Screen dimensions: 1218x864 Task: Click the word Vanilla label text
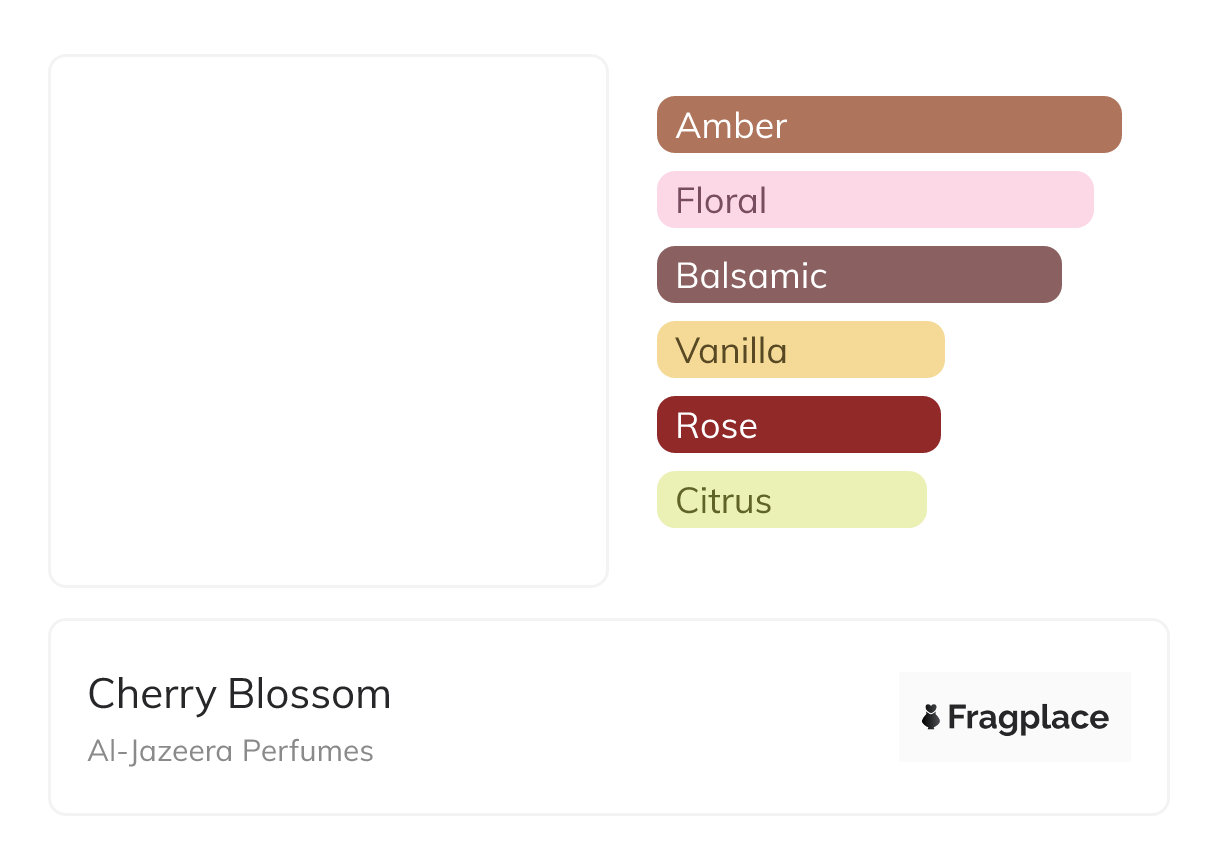coord(731,351)
